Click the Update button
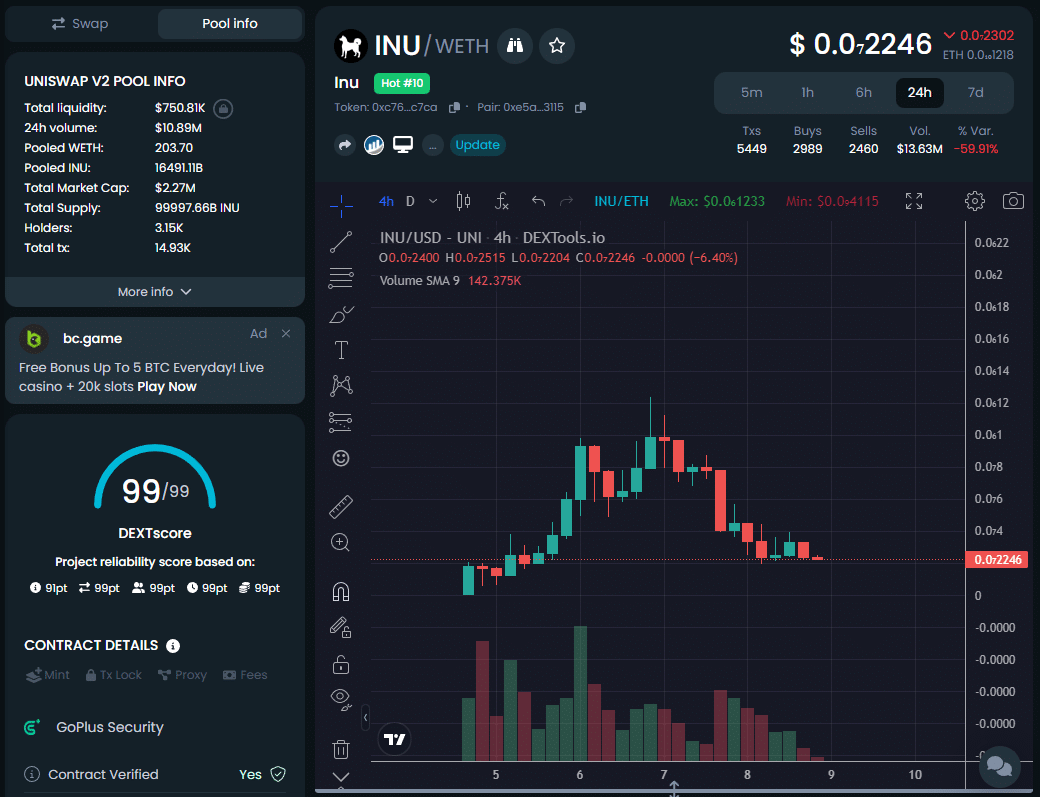 478,145
